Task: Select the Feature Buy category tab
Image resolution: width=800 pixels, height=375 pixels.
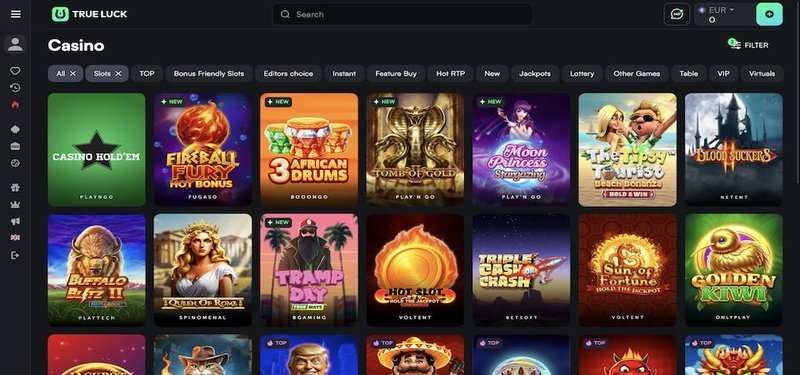Action: 396,73
